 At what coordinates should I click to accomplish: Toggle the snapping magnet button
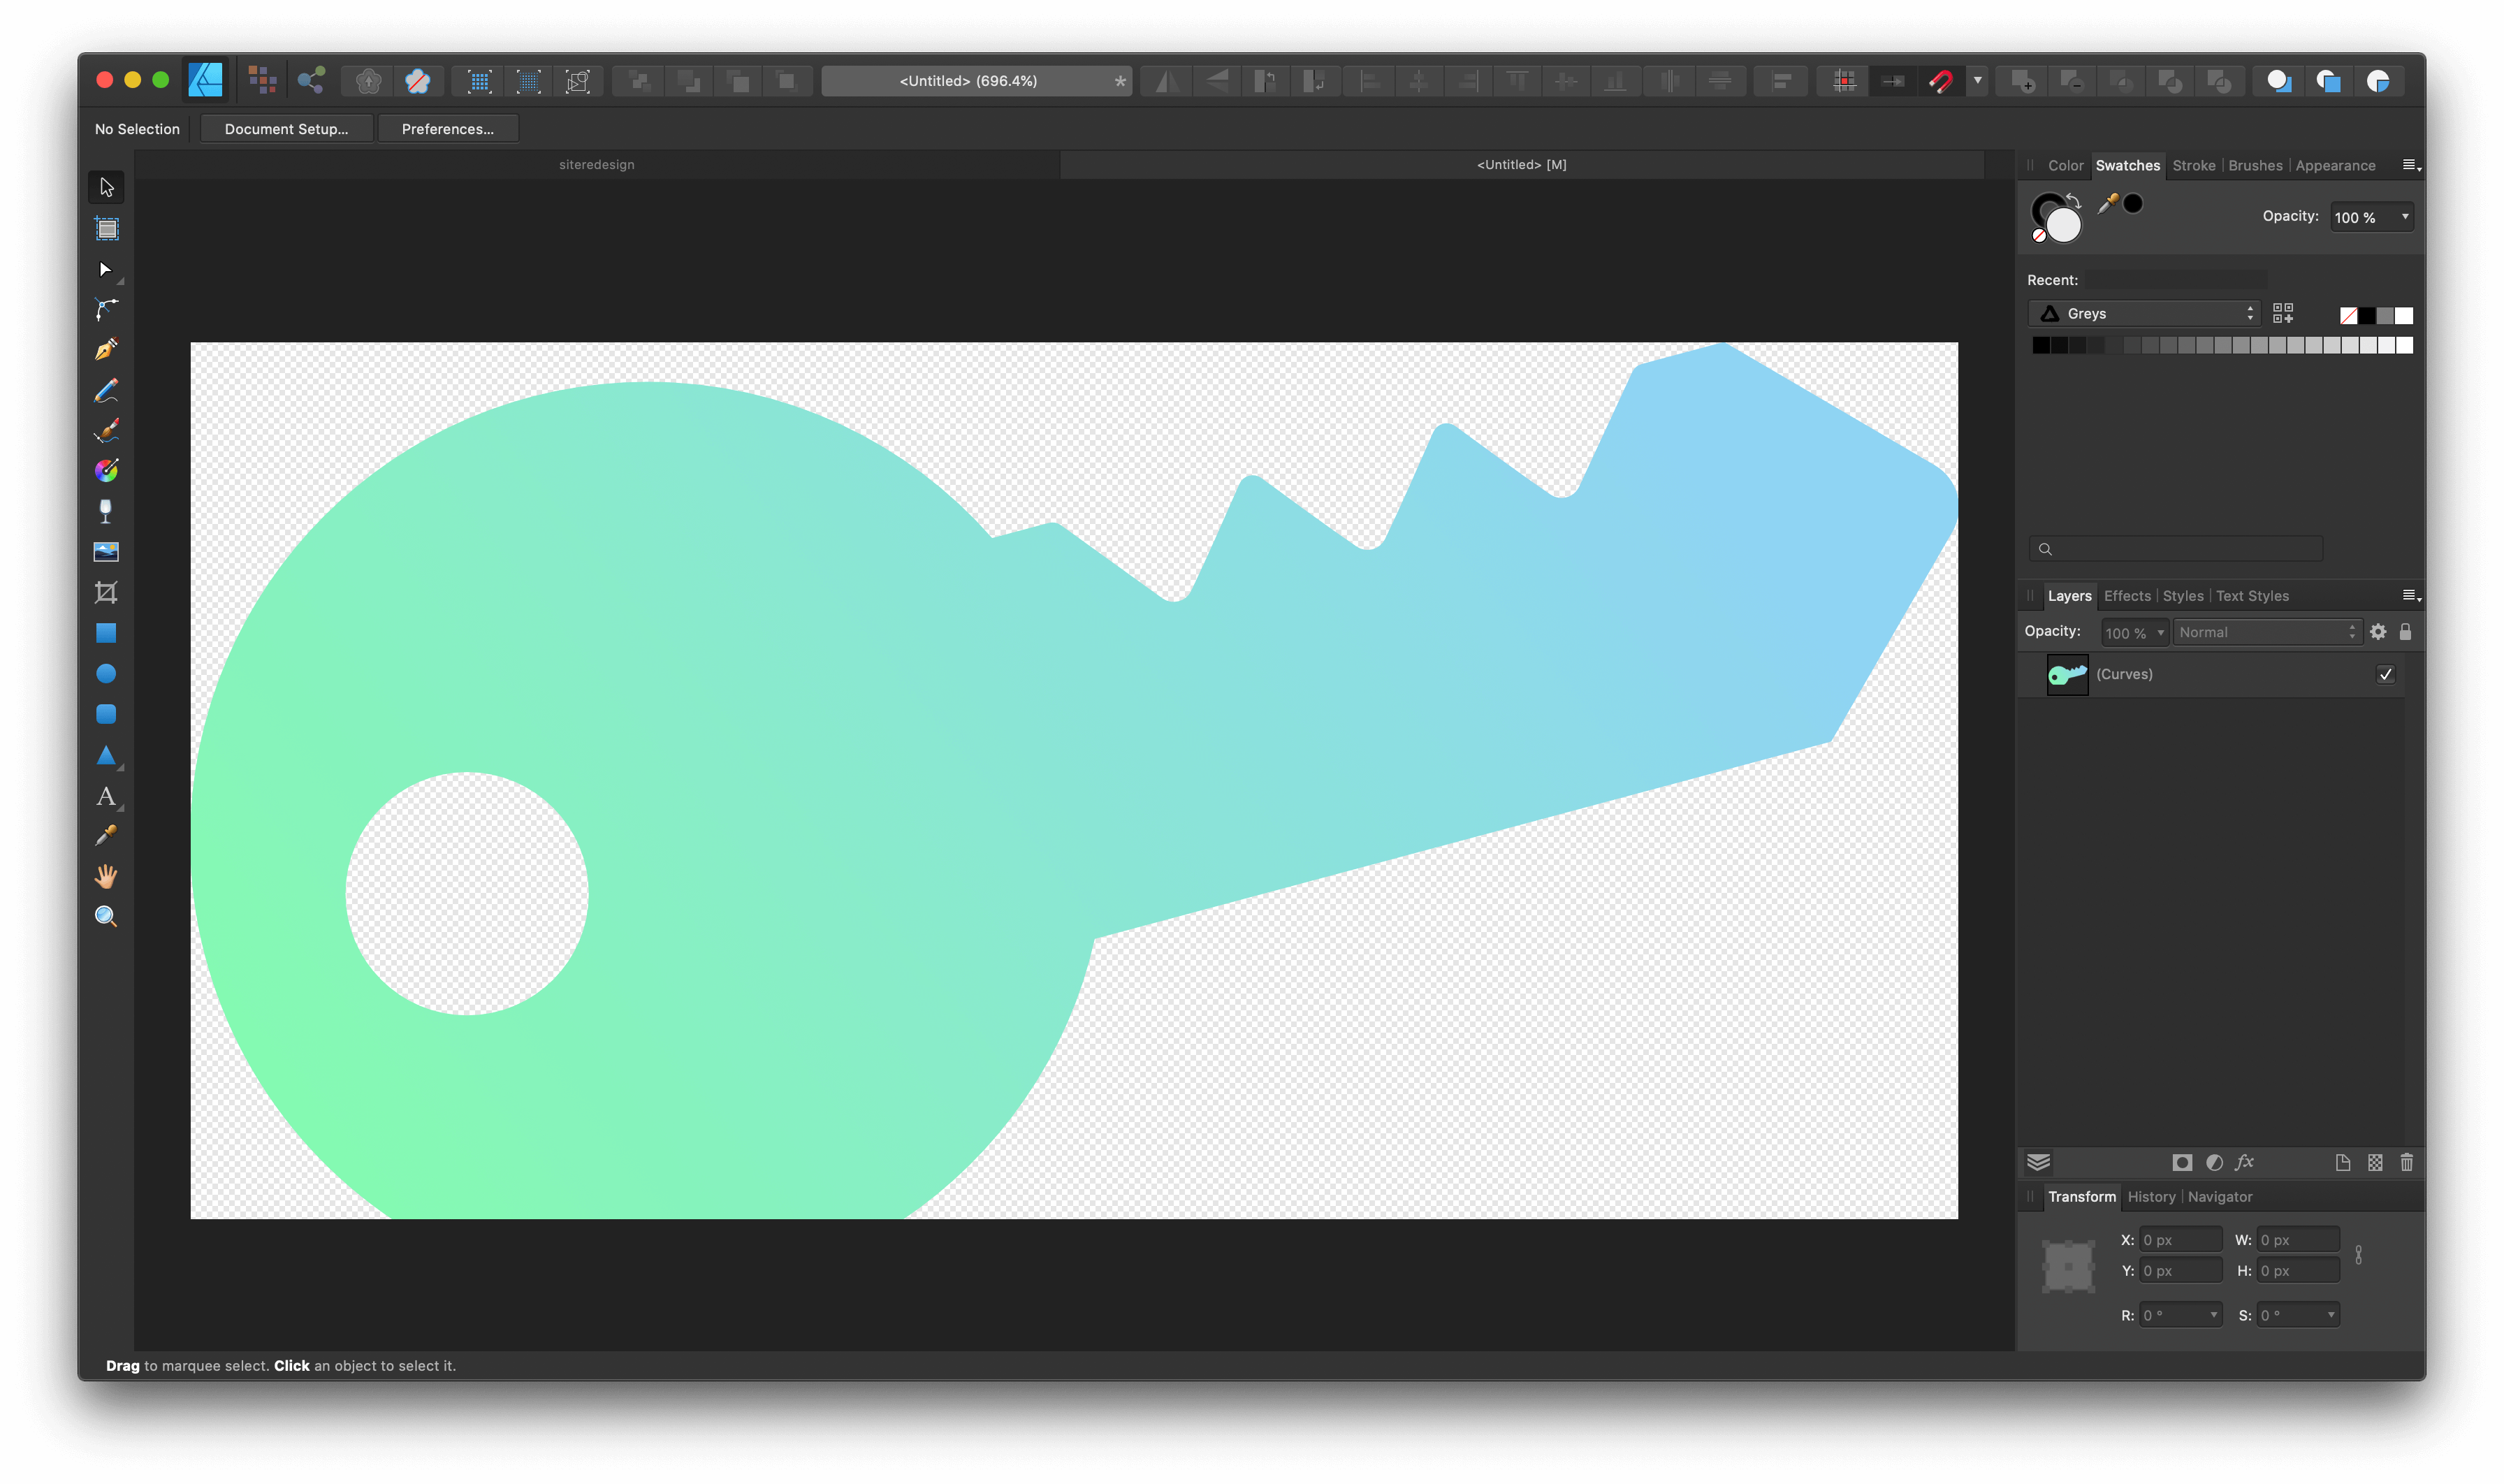(1941, 81)
